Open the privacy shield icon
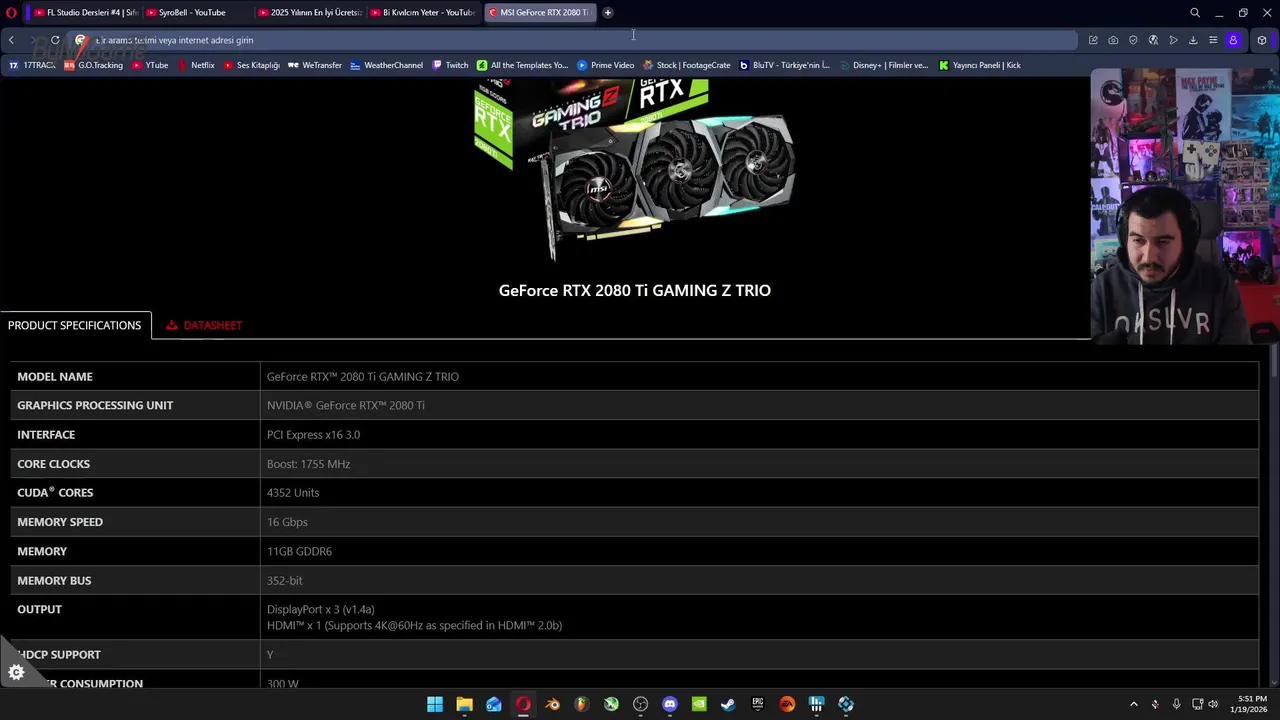The image size is (1280, 720). [x=1133, y=40]
